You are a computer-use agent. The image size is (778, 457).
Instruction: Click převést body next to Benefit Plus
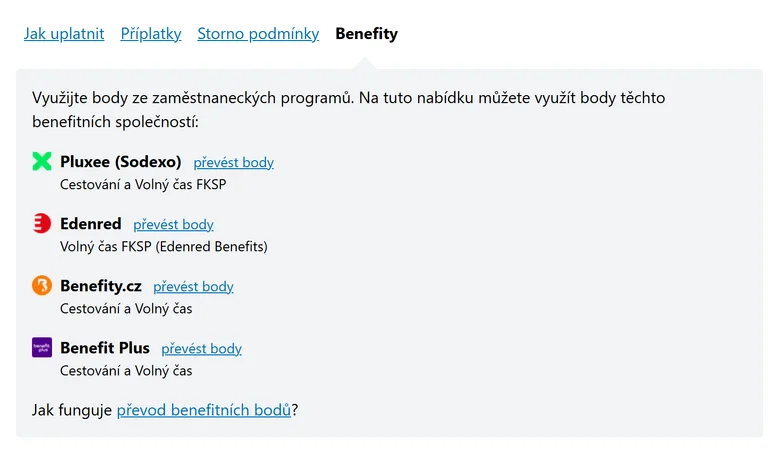201,349
